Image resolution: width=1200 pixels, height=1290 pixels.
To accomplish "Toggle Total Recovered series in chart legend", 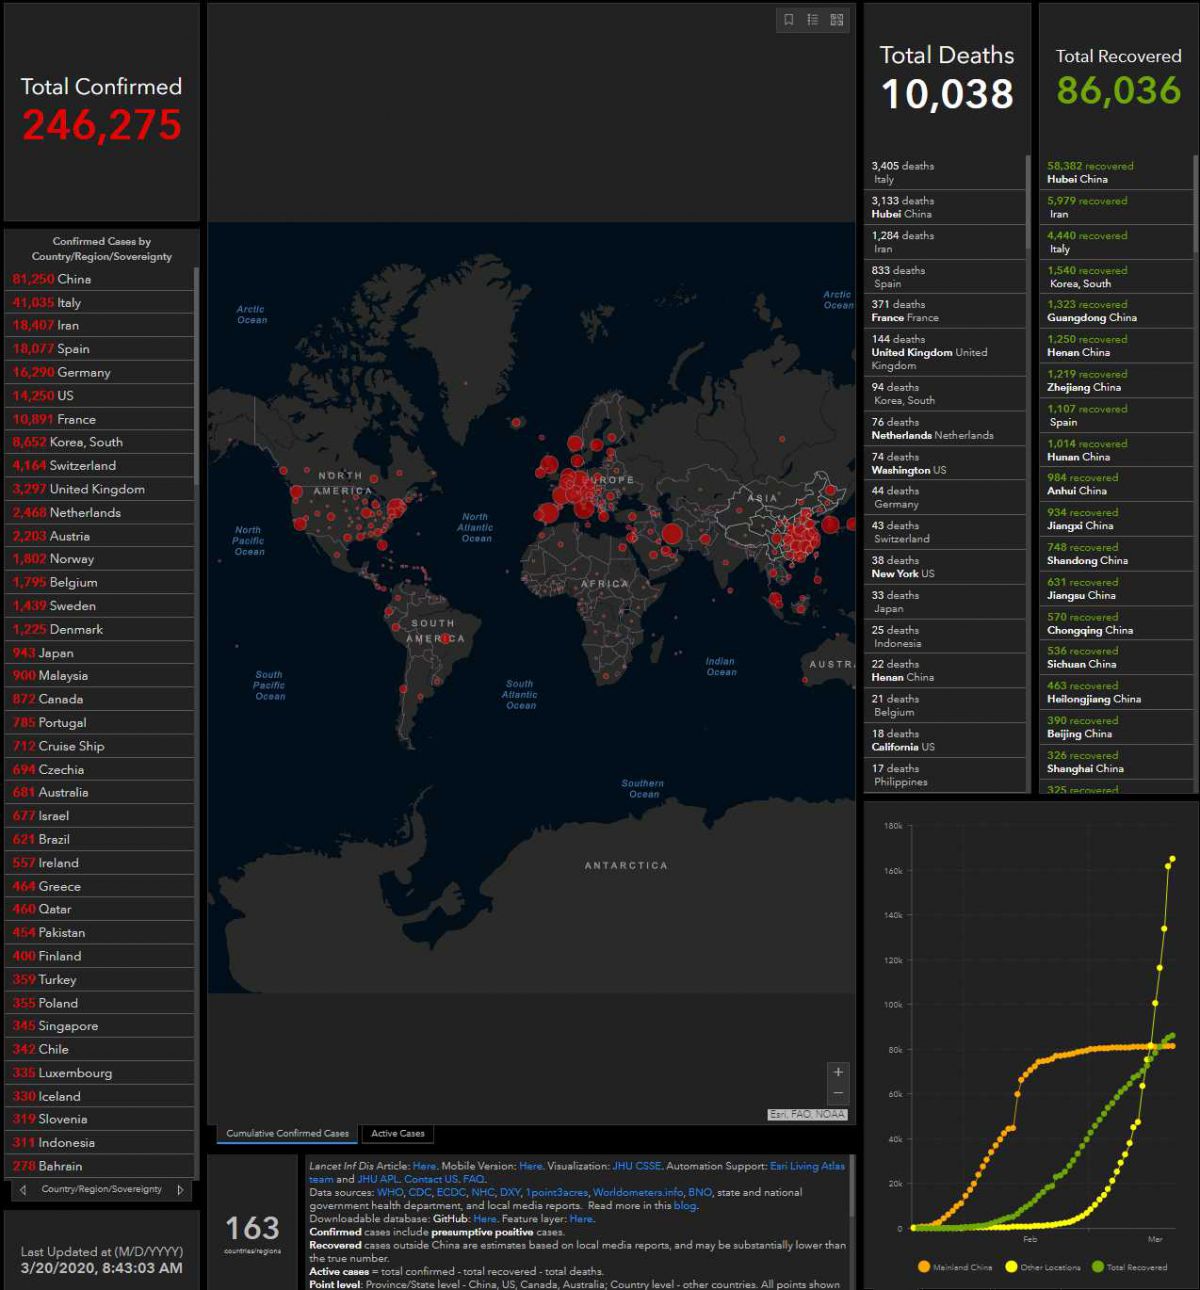I will click(x=1129, y=1267).
